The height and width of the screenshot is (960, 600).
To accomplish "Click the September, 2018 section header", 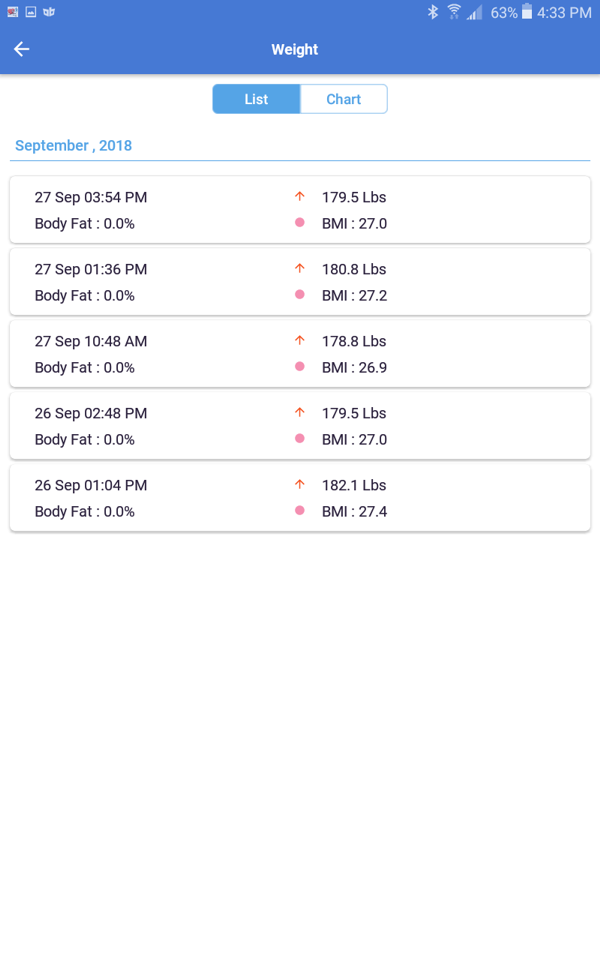I will 74,146.
